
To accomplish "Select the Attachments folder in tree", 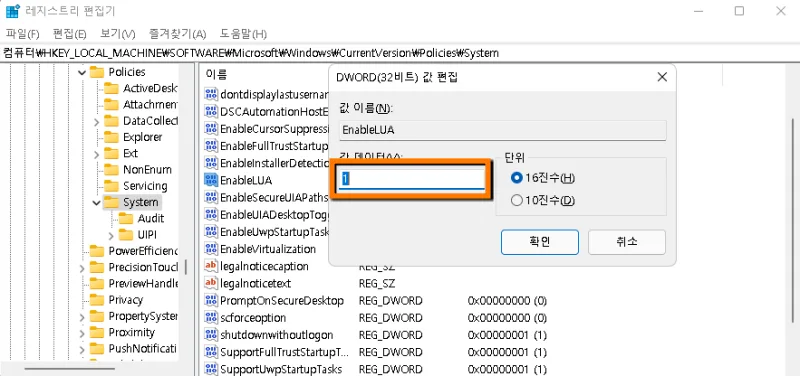I will (x=150, y=105).
